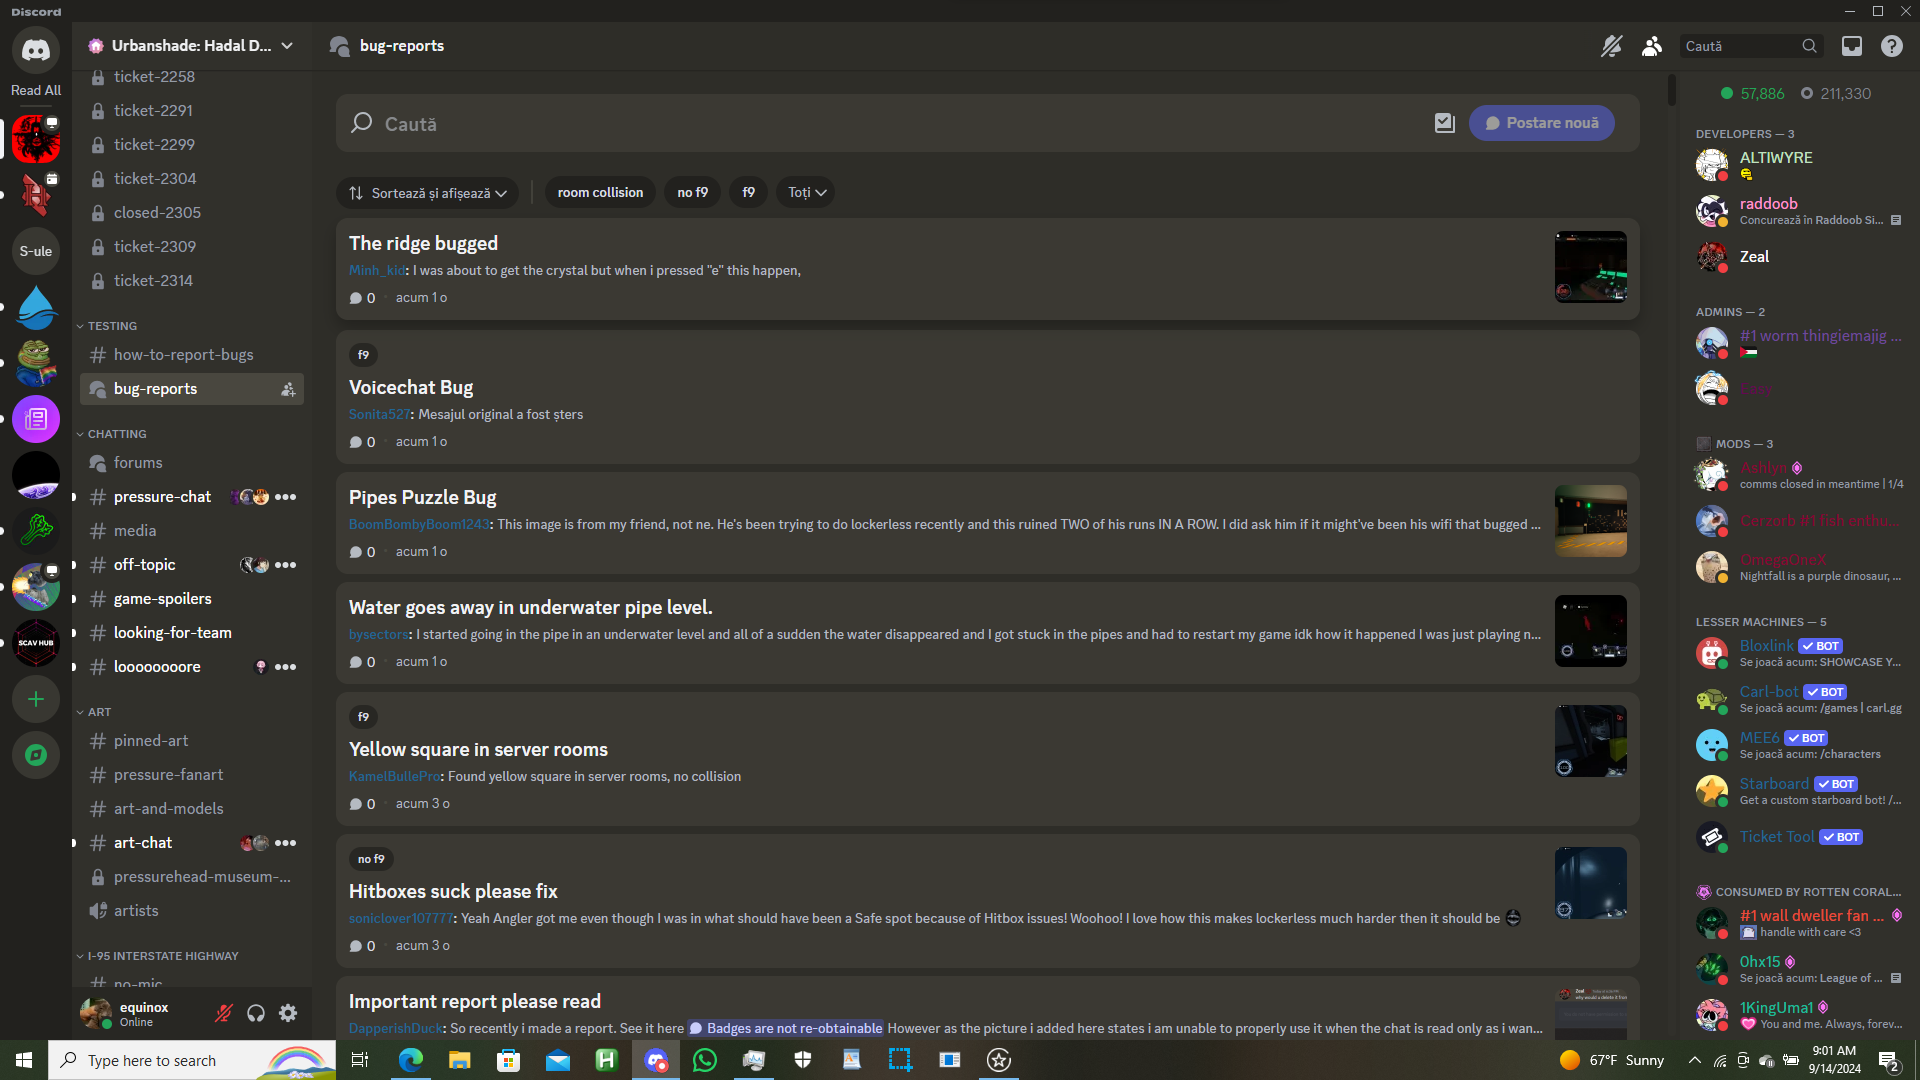
Task: Toggle the member list icon
Action: (x=1652, y=46)
